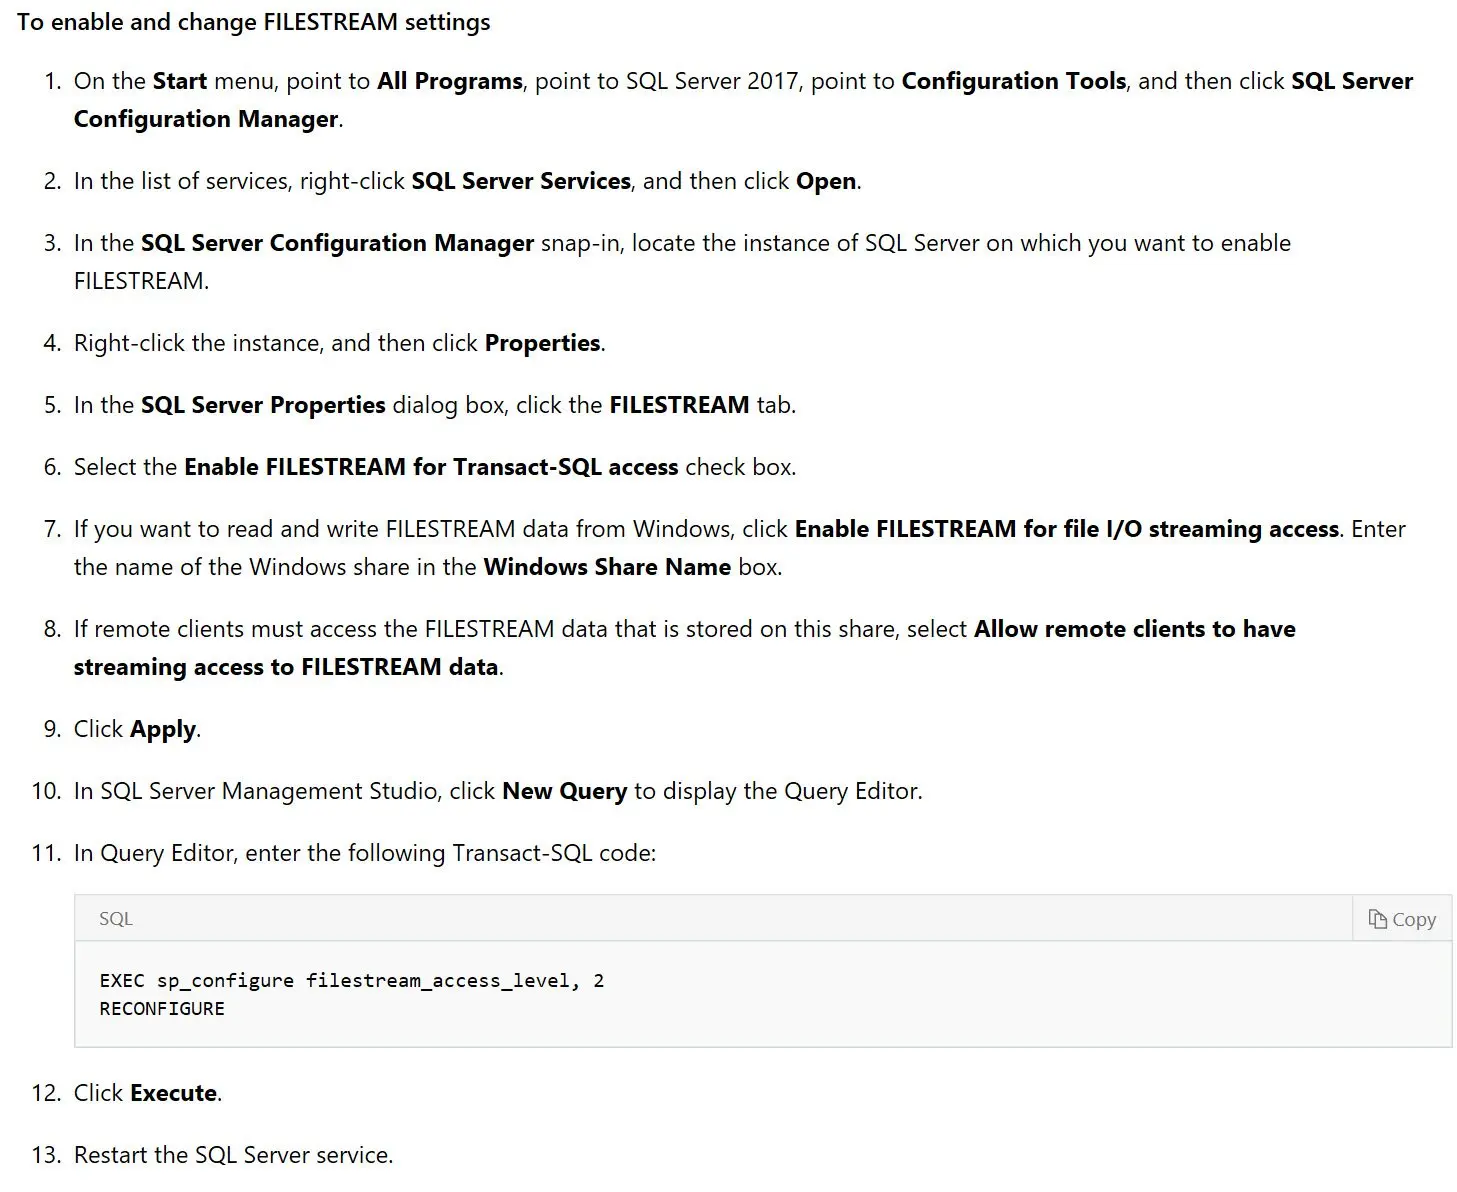1457x1192 pixels.
Task: Click "Enable FILESTREAM for Transact-SQL access" text
Action: tap(431, 467)
